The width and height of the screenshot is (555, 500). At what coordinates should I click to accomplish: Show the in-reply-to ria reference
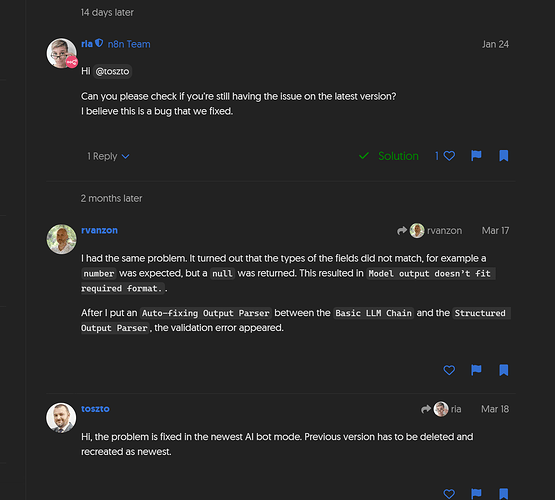(x=441, y=409)
